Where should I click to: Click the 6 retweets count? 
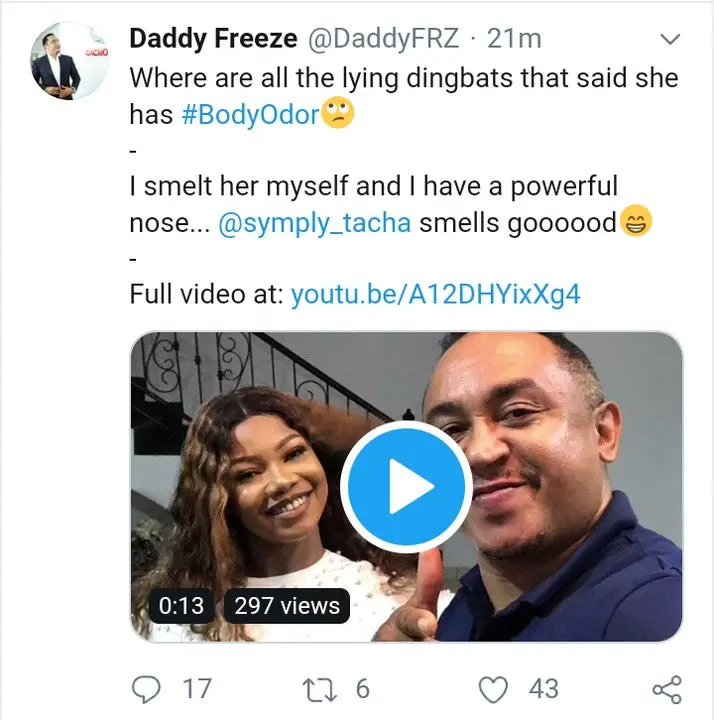362,689
